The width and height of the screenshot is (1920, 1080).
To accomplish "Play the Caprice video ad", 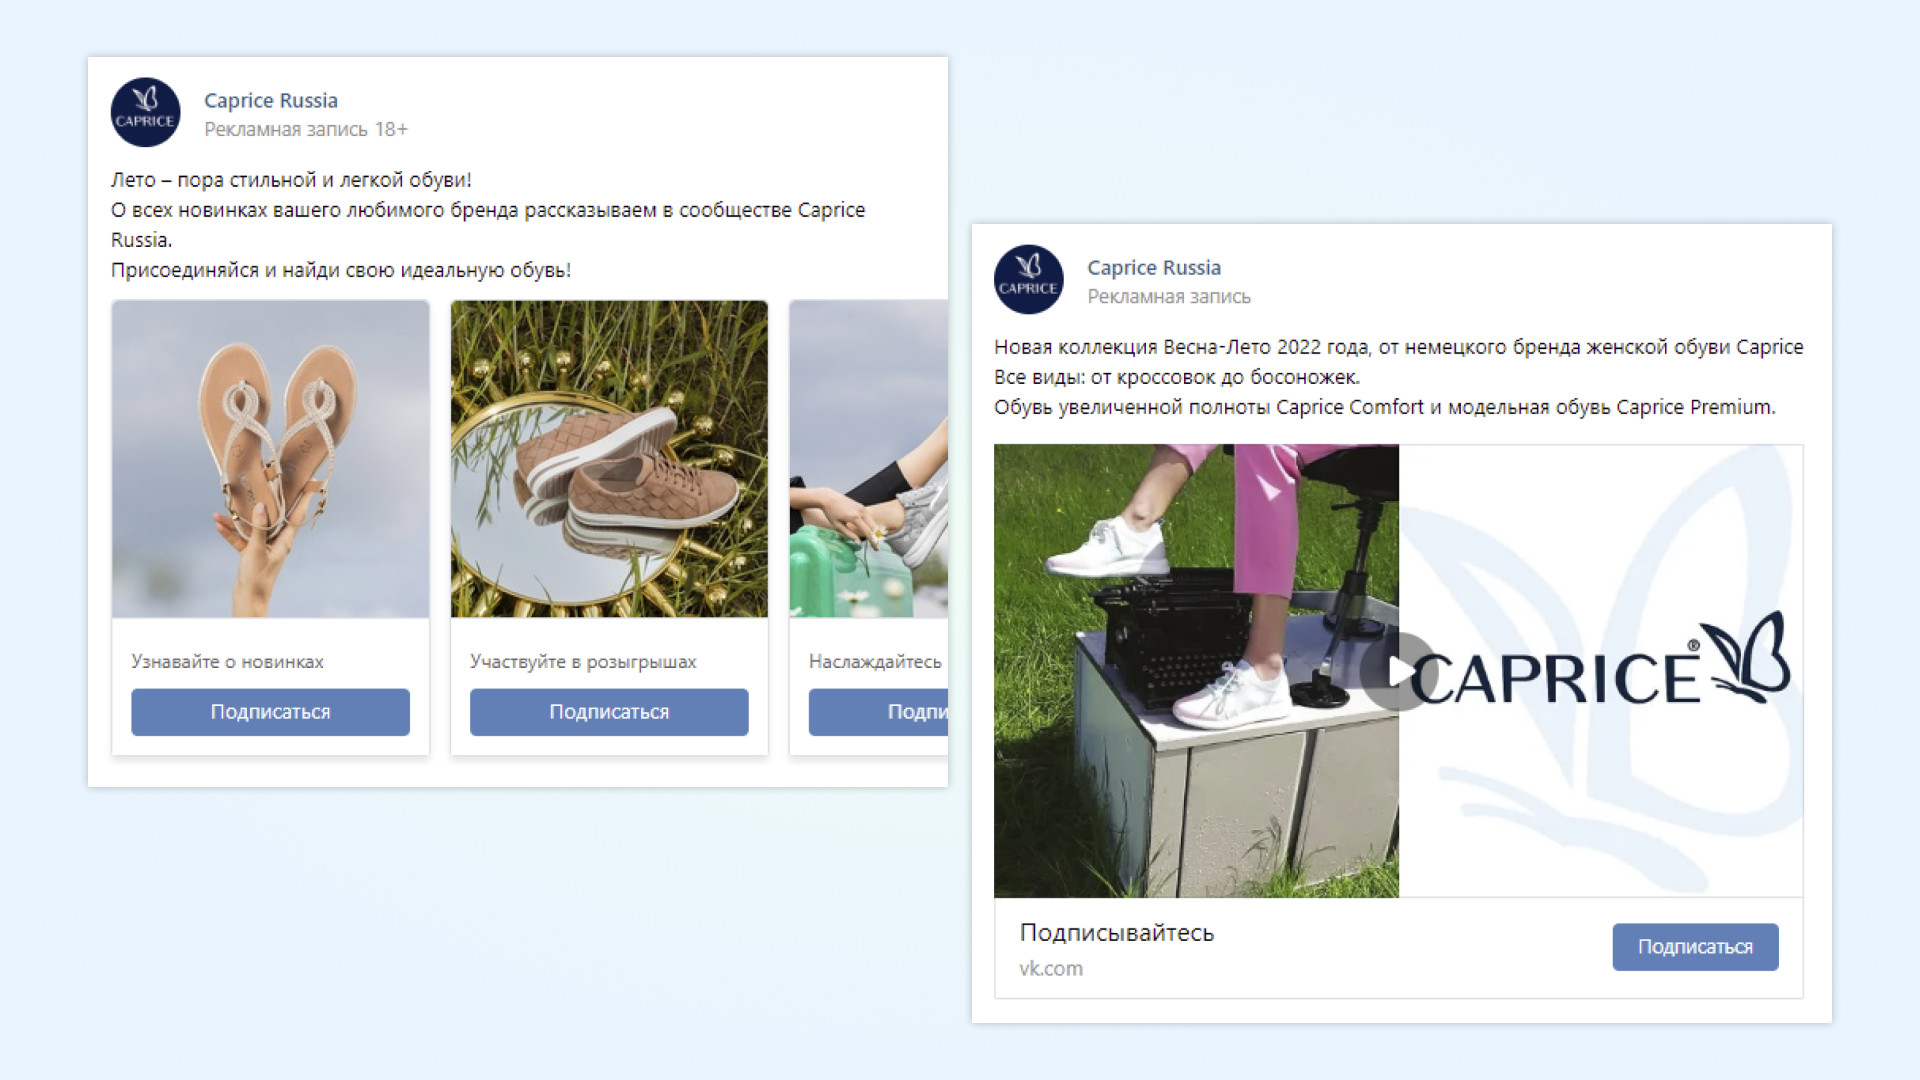I will [1398, 671].
